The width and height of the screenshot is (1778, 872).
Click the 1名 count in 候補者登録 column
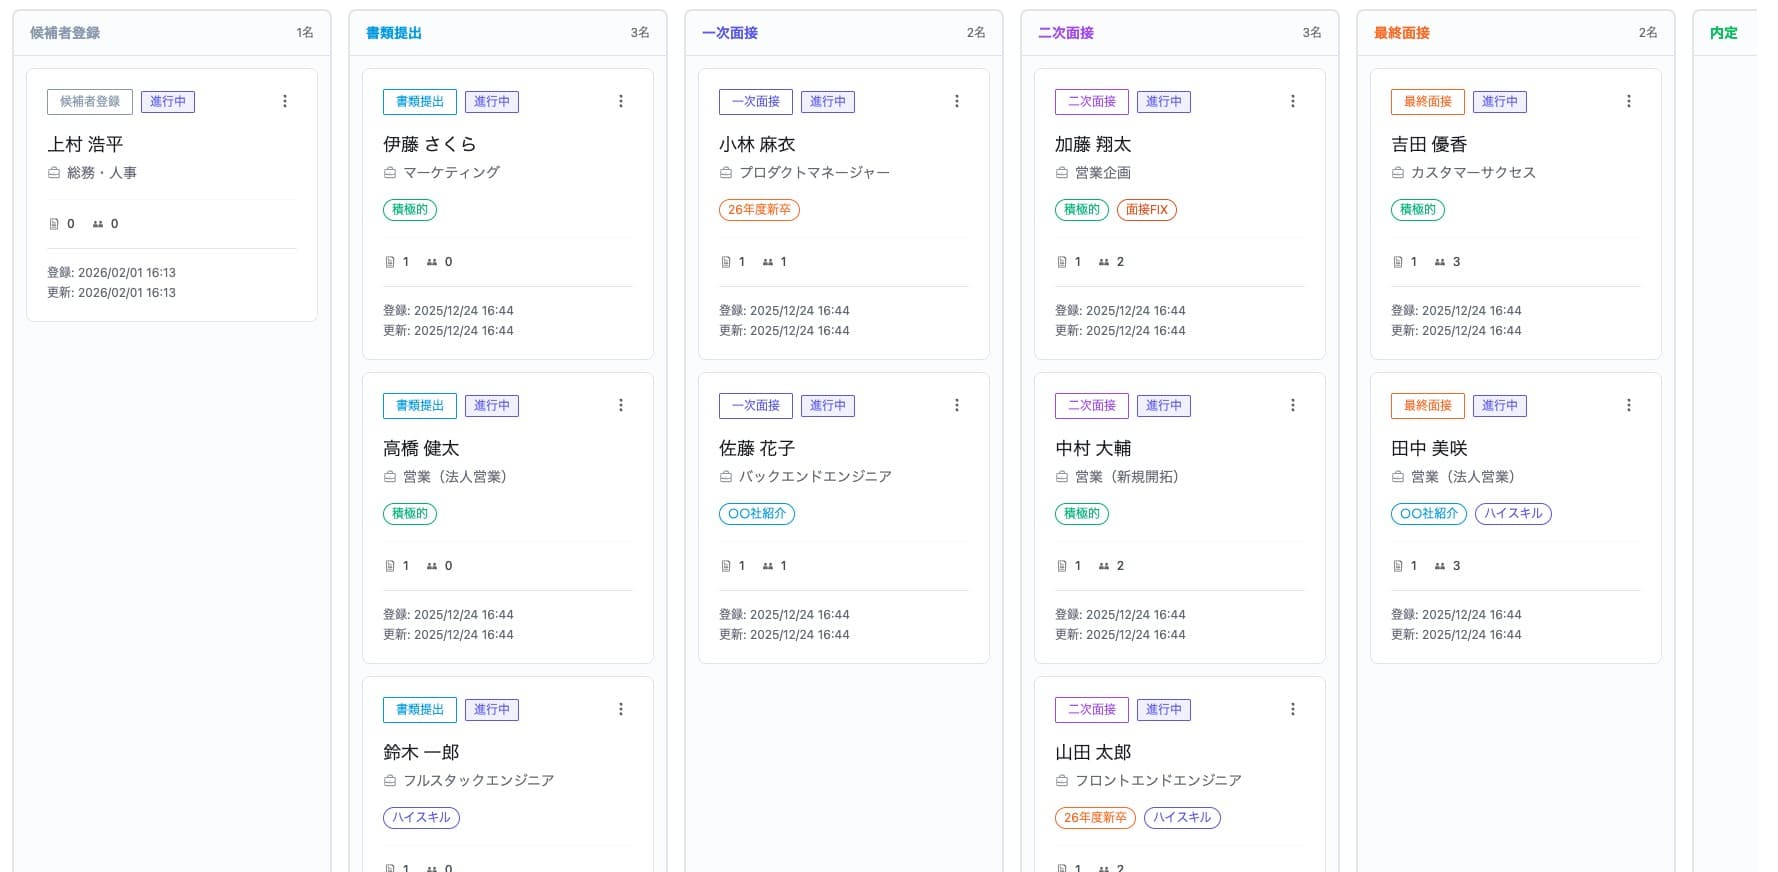coord(305,33)
